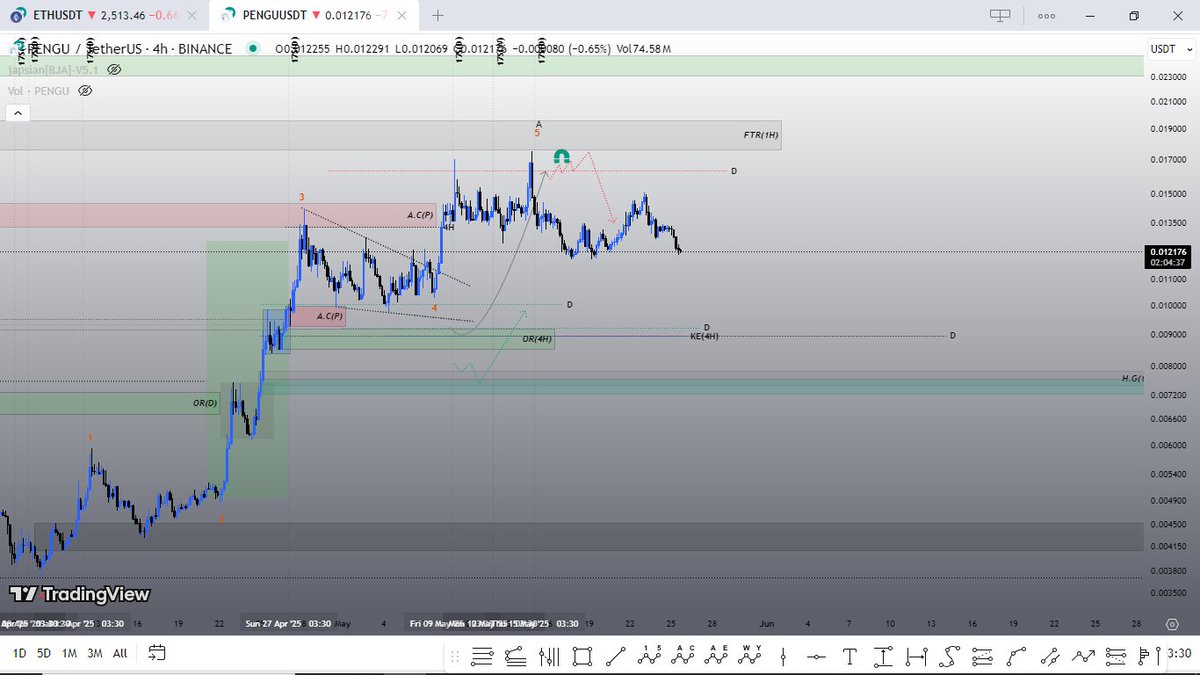This screenshot has height=675, width=1200.
Task: Open the layout dropdown at top right
Action: point(999,15)
